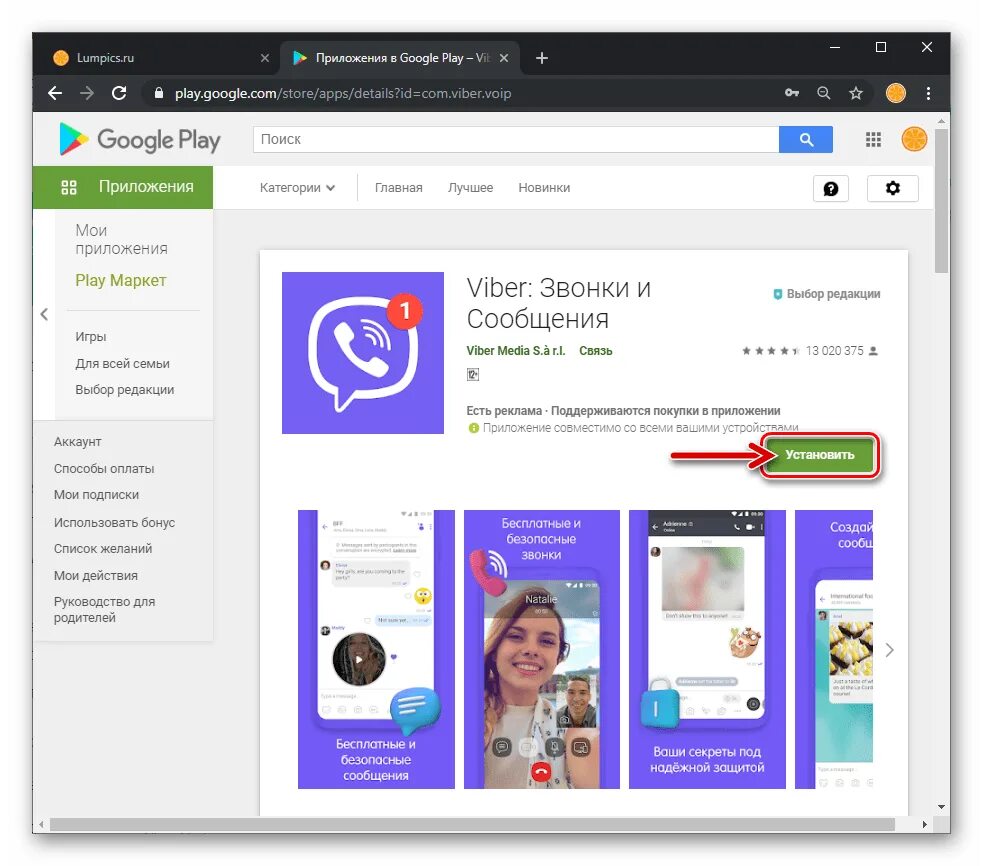This screenshot has width=983, height=866.
Task: Bookmark this page with the star icon
Action: 856,93
